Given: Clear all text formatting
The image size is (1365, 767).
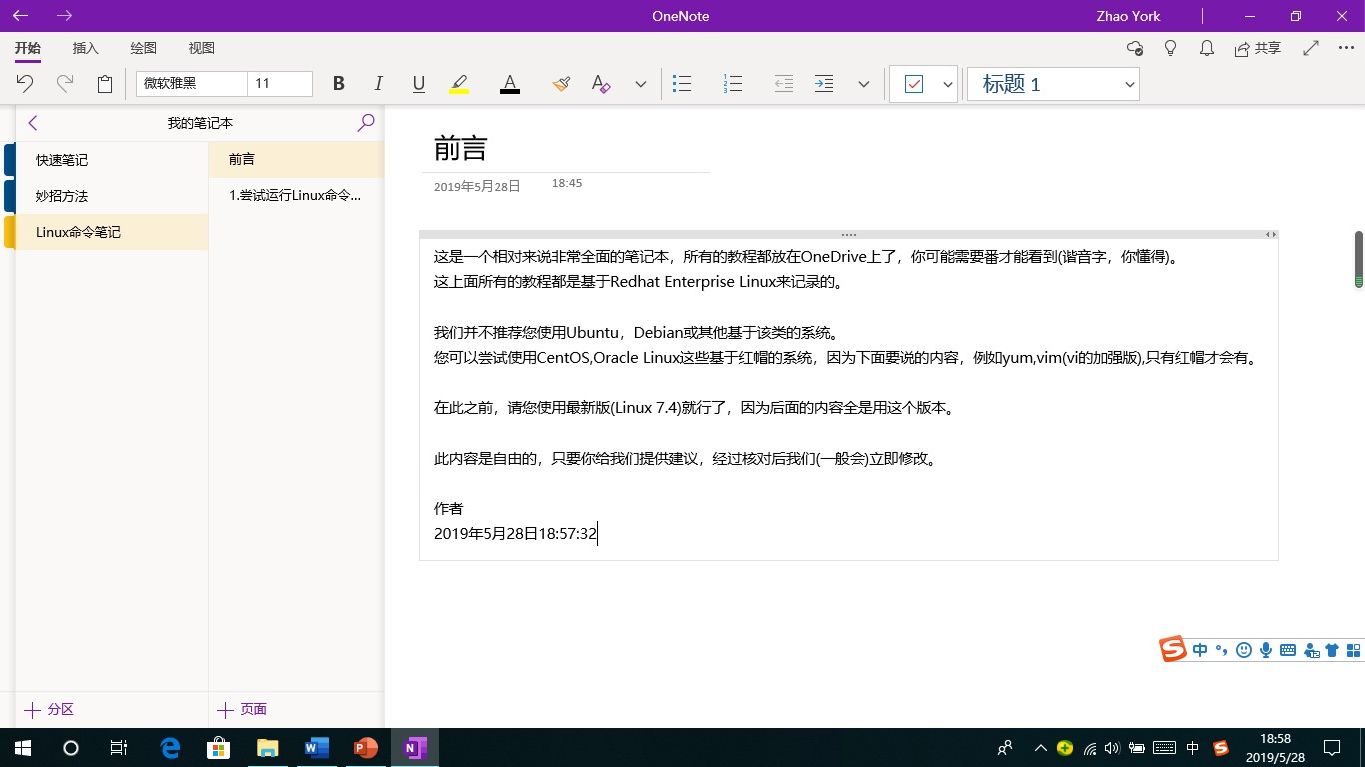Looking at the screenshot, I should [x=600, y=84].
